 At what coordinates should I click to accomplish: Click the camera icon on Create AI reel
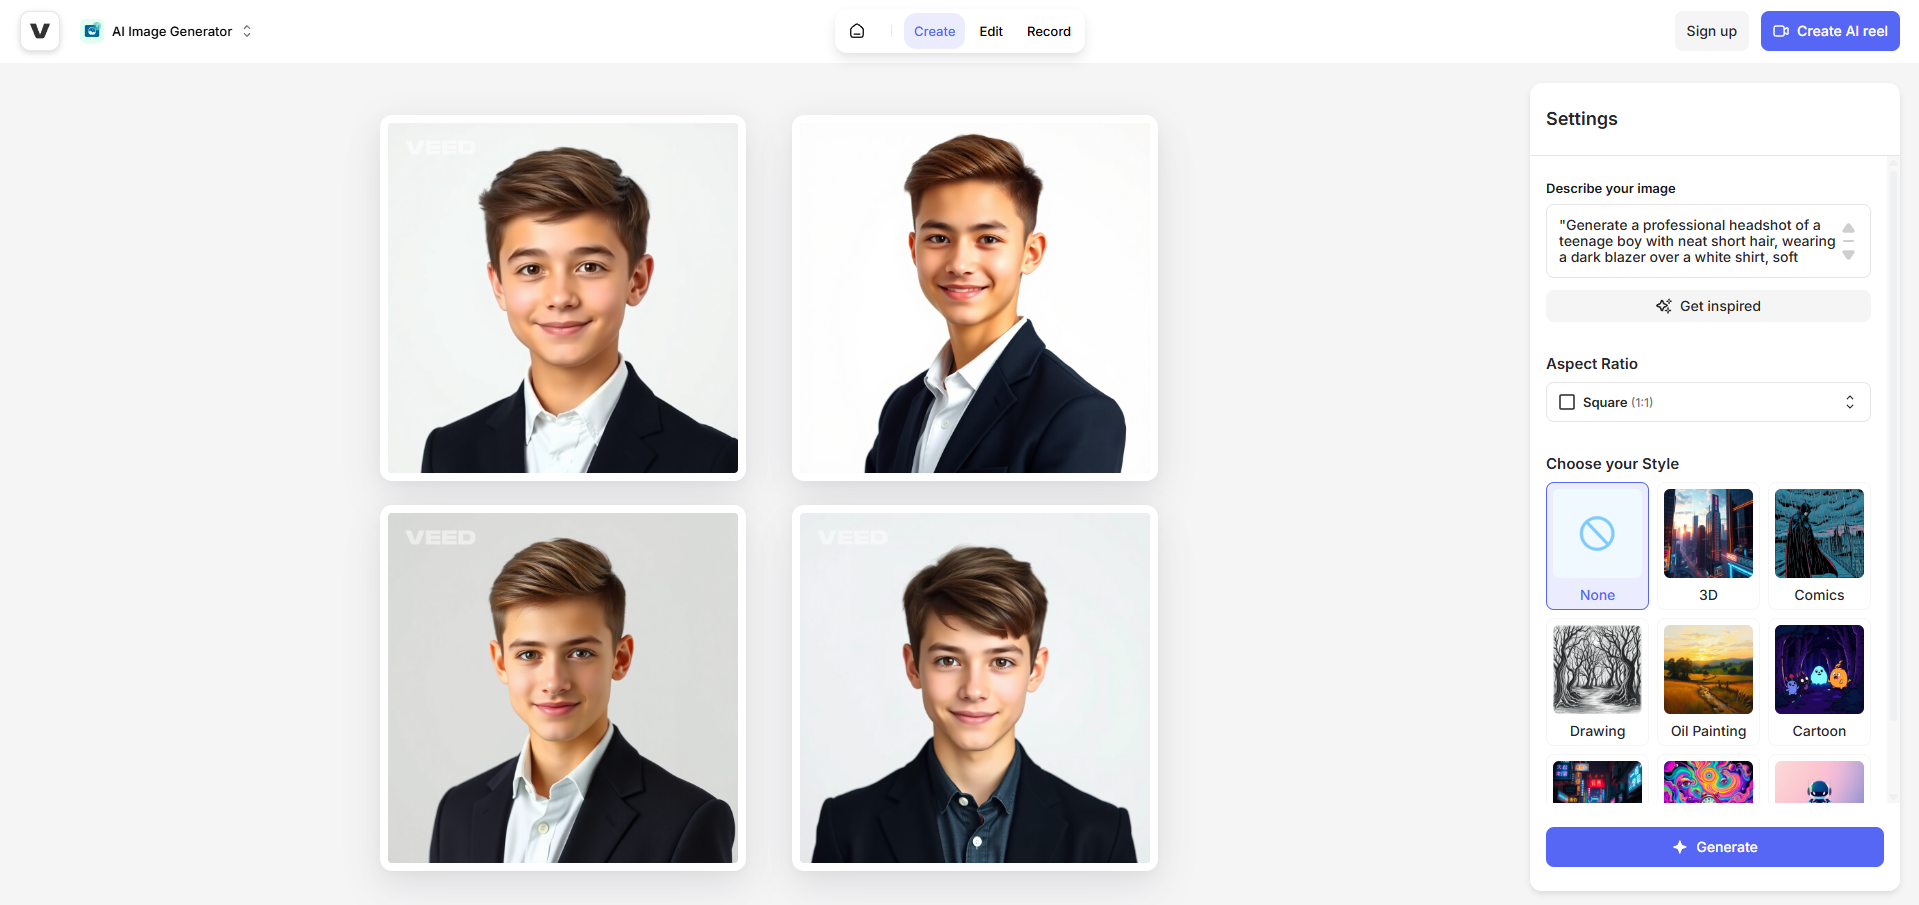[x=1782, y=31]
